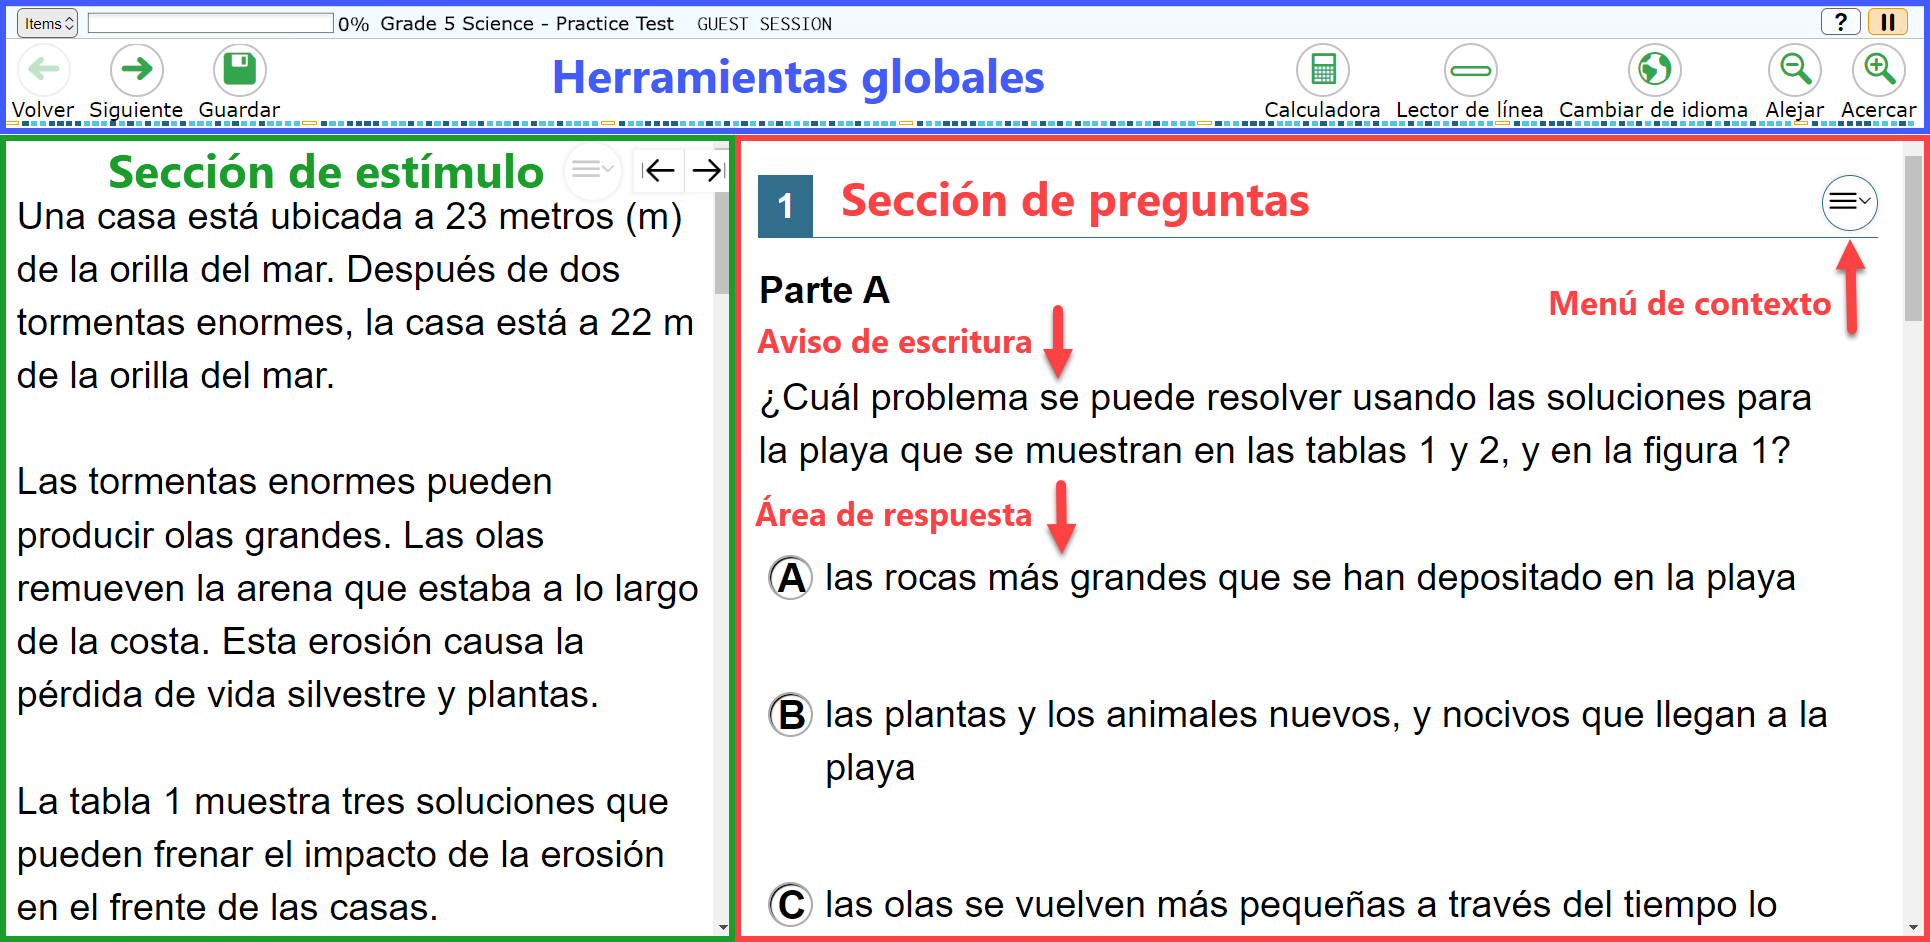Click the Volver back arrow icon
The height and width of the screenshot is (942, 1930).
(x=43, y=70)
